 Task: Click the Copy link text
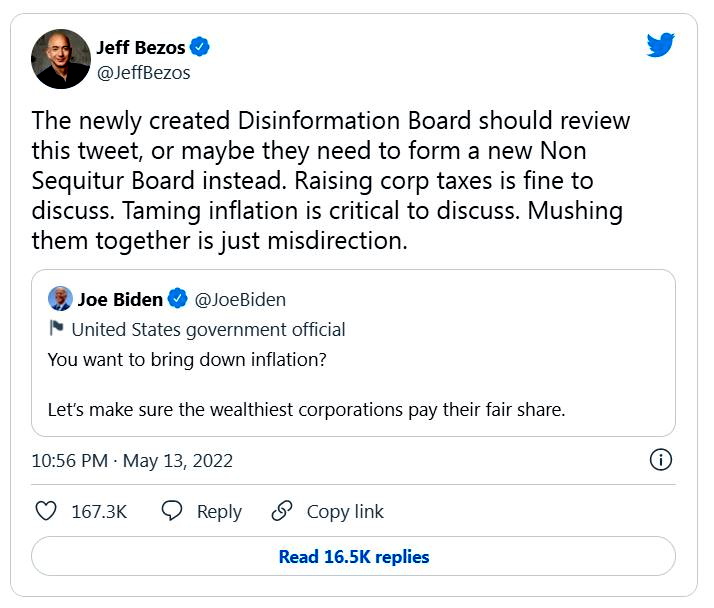pos(345,511)
